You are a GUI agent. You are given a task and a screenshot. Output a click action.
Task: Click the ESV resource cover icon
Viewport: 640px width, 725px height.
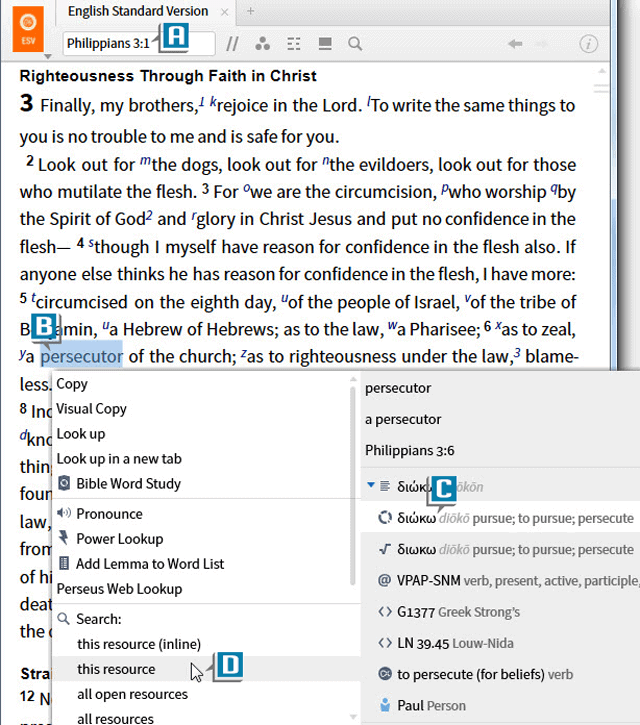pos(29,26)
